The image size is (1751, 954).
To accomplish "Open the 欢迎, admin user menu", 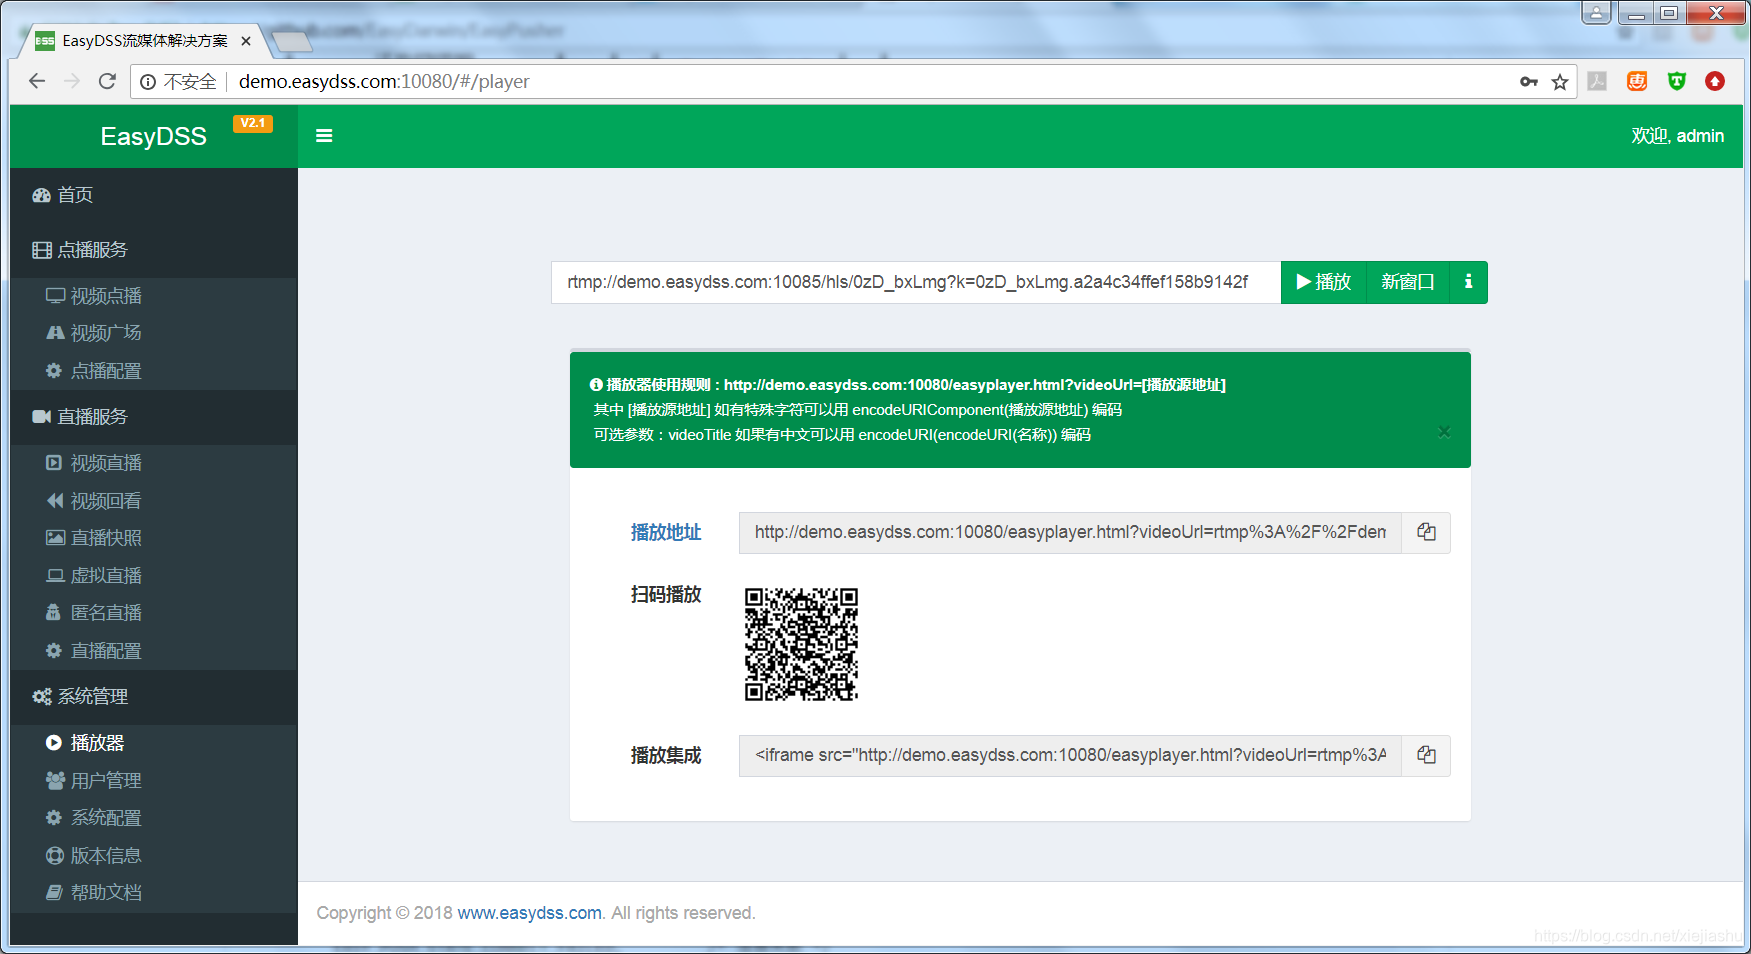I will click(x=1677, y=136).
